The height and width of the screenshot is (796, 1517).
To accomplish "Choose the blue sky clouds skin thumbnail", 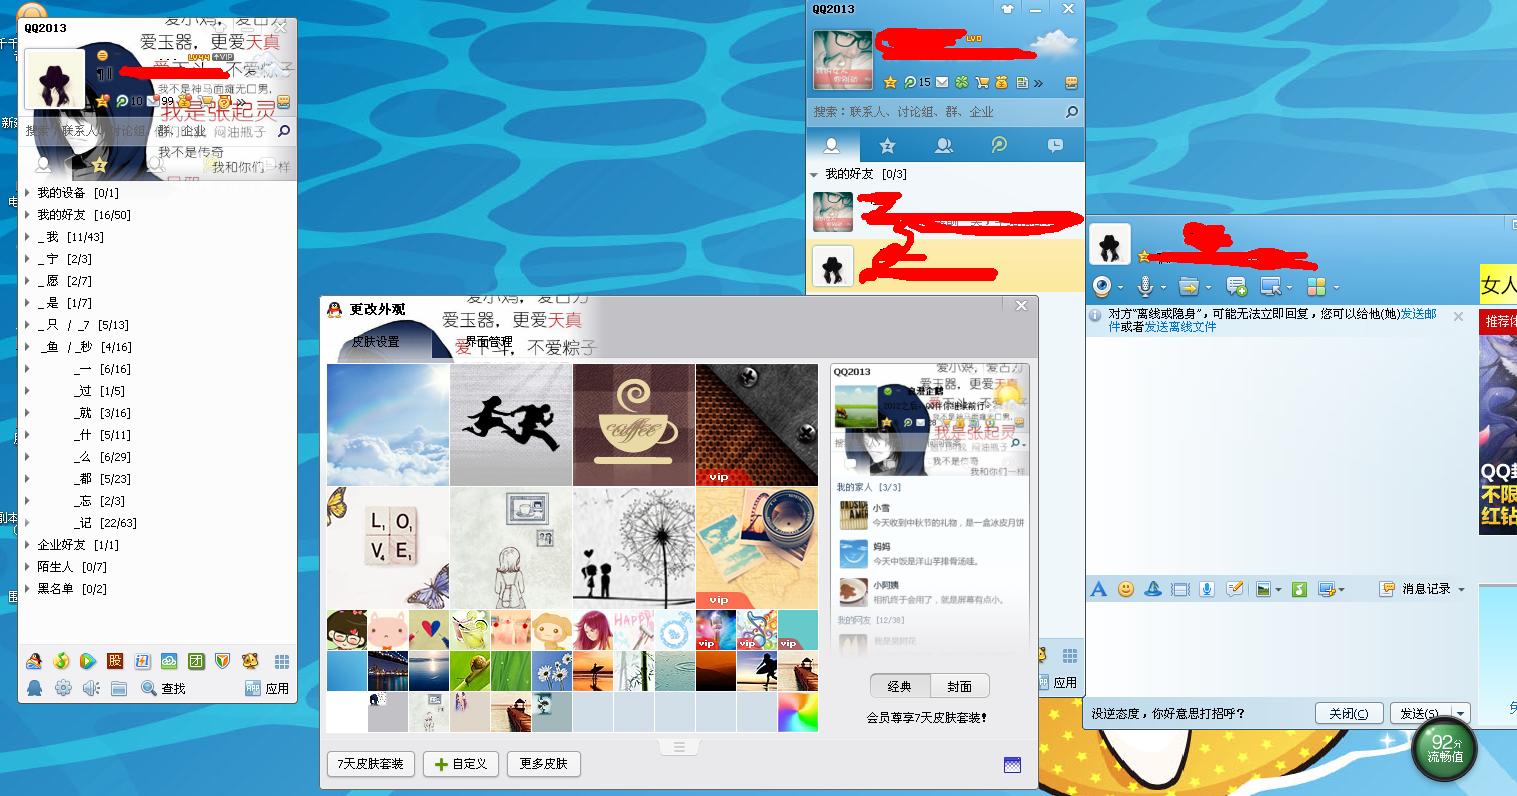I will [x=388, y=425].
